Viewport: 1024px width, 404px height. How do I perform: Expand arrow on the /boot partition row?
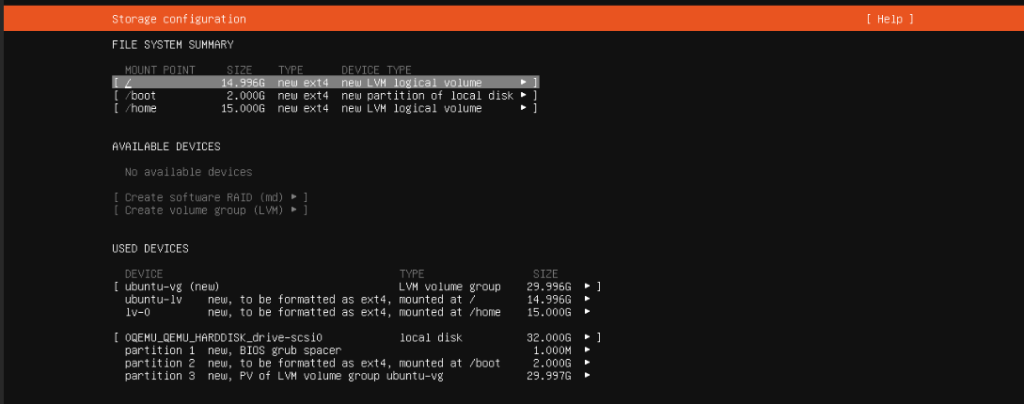pyautogui.click(x=523, y=95)
